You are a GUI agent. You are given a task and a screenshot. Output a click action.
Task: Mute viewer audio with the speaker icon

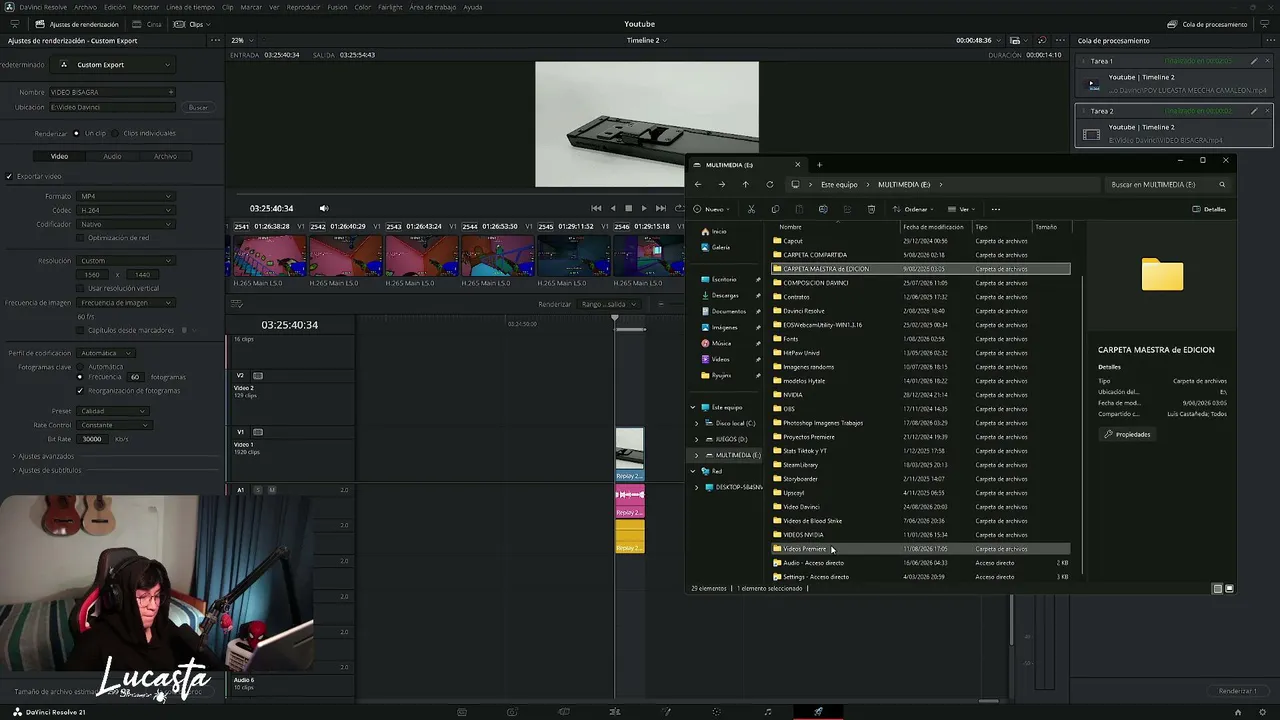coord(323,208)
